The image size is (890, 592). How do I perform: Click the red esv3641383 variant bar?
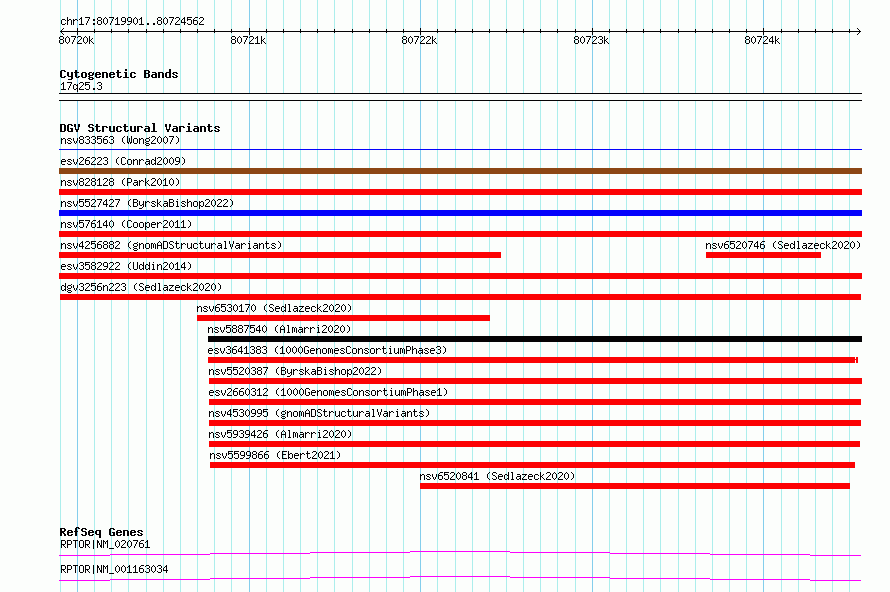tap(532, 360)
